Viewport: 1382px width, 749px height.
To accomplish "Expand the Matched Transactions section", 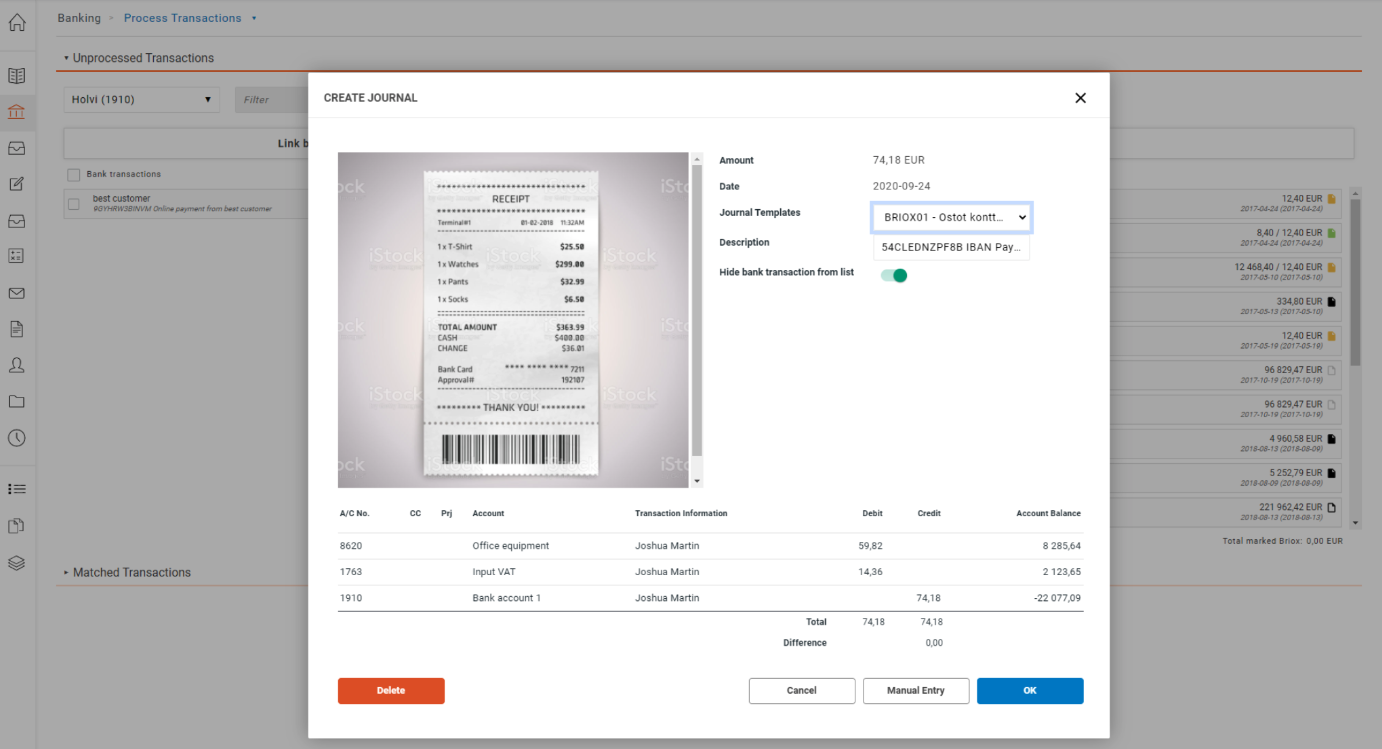I will [131, 572].
